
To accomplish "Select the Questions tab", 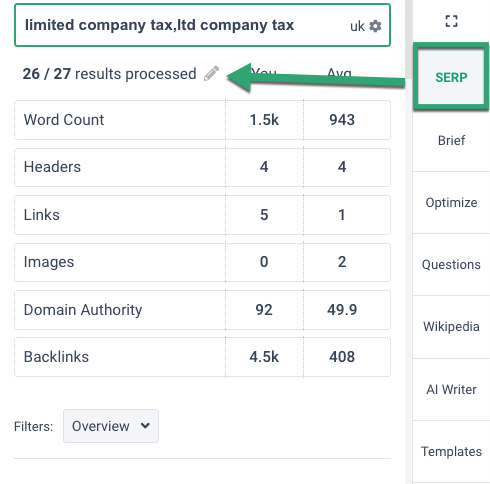I will click(451, 265).
